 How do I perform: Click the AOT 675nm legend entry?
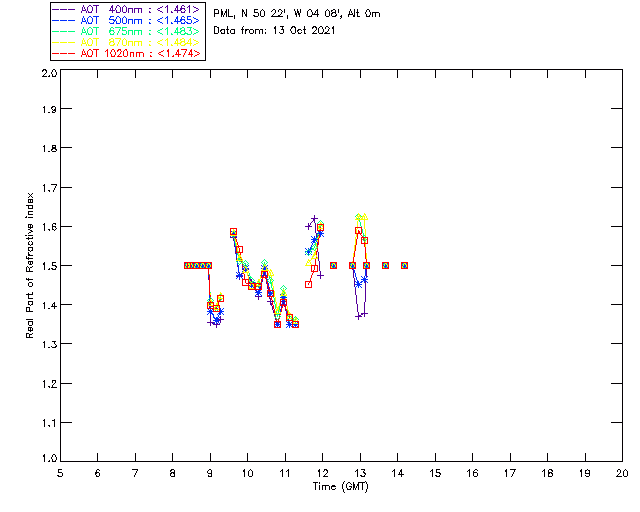coord(126,31)
